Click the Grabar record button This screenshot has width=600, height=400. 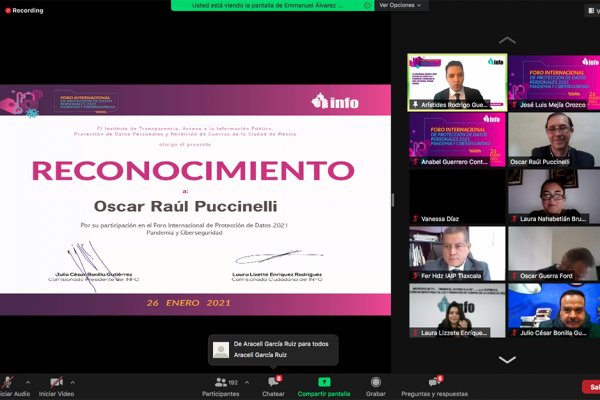point(376,387)
